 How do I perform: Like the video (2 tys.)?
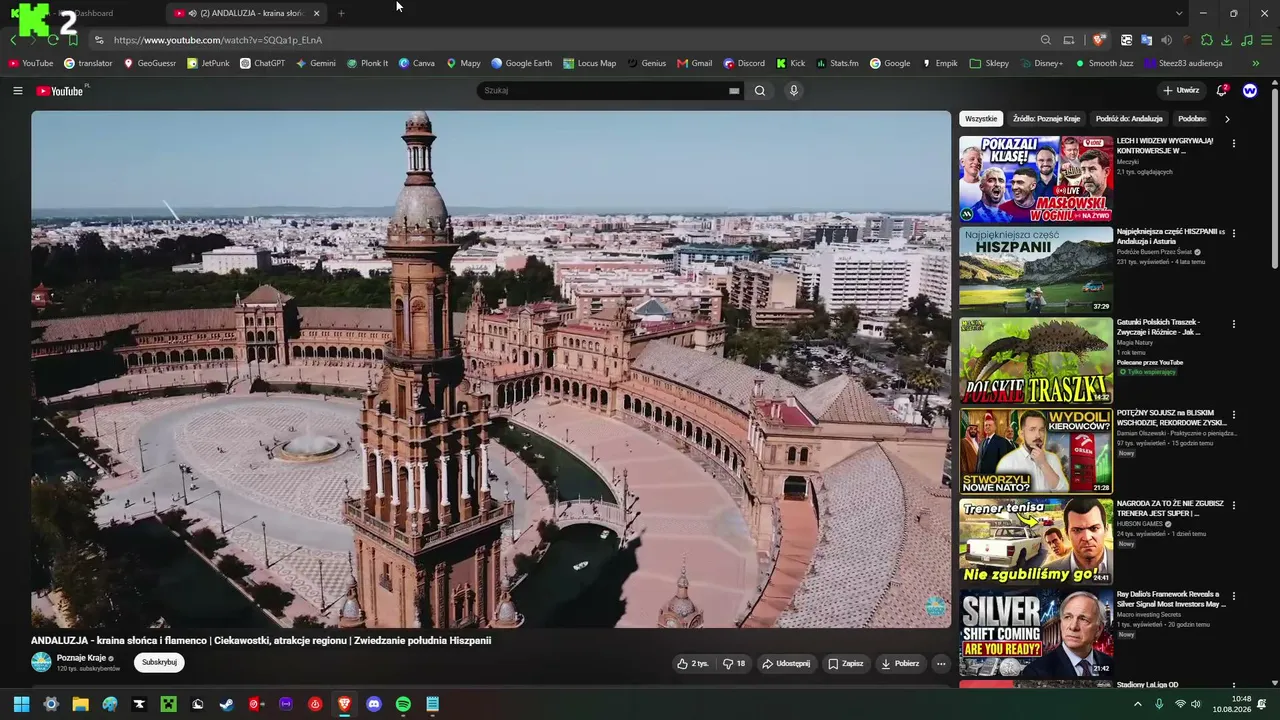point(693,663)
